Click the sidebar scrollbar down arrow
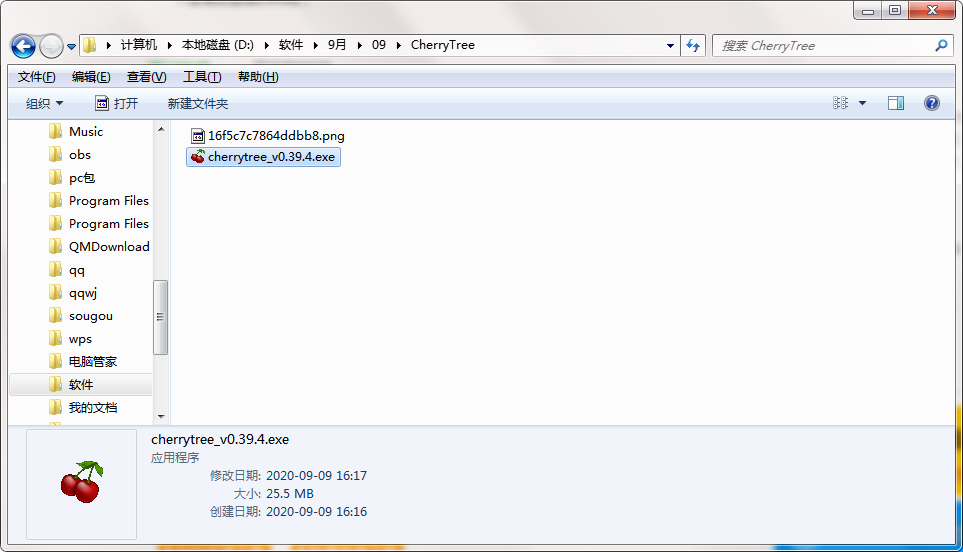Screen dimensions: 963x552 (161, 416)
